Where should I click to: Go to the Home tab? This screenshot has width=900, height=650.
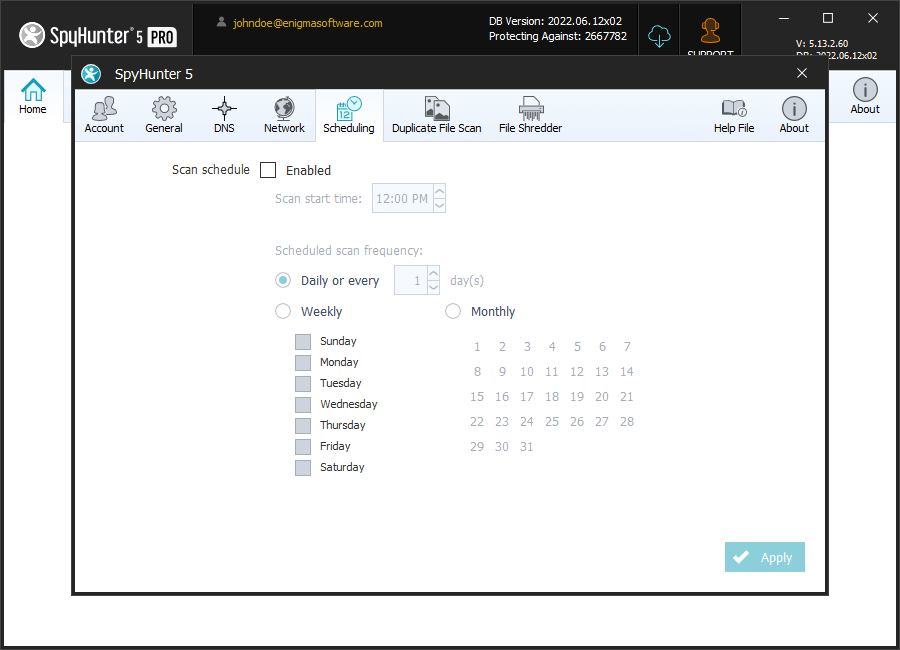click(33, 96)
